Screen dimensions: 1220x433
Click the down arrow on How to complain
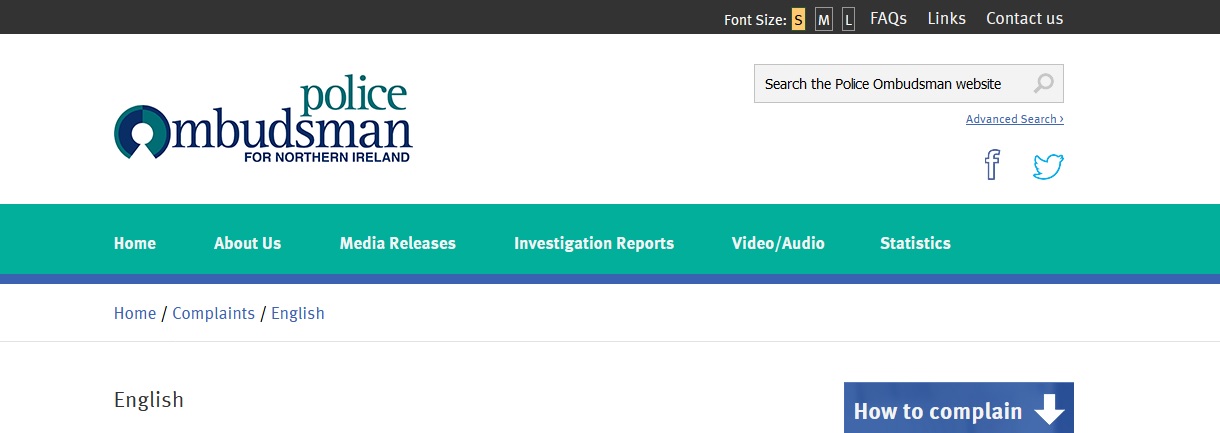pyautogui.click(x=1049, y=411)
